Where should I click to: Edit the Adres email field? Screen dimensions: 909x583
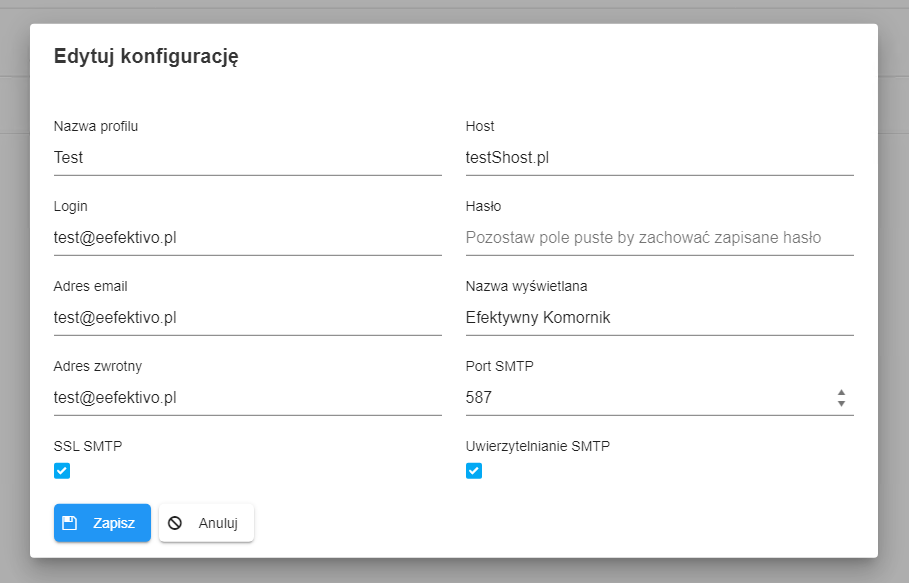coord(248,318)
